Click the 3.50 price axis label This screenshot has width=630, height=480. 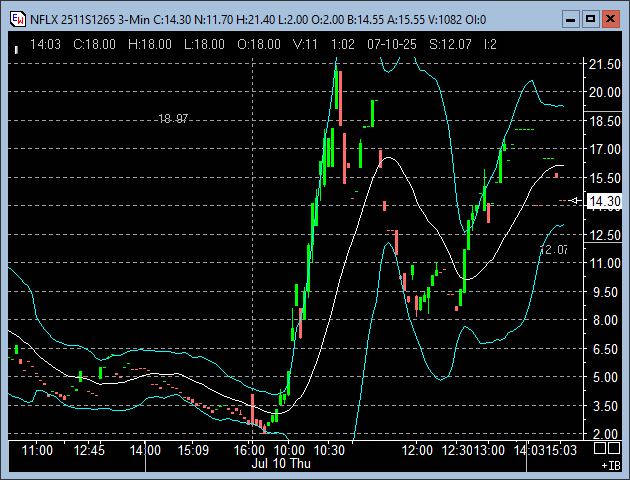[606, 406]
